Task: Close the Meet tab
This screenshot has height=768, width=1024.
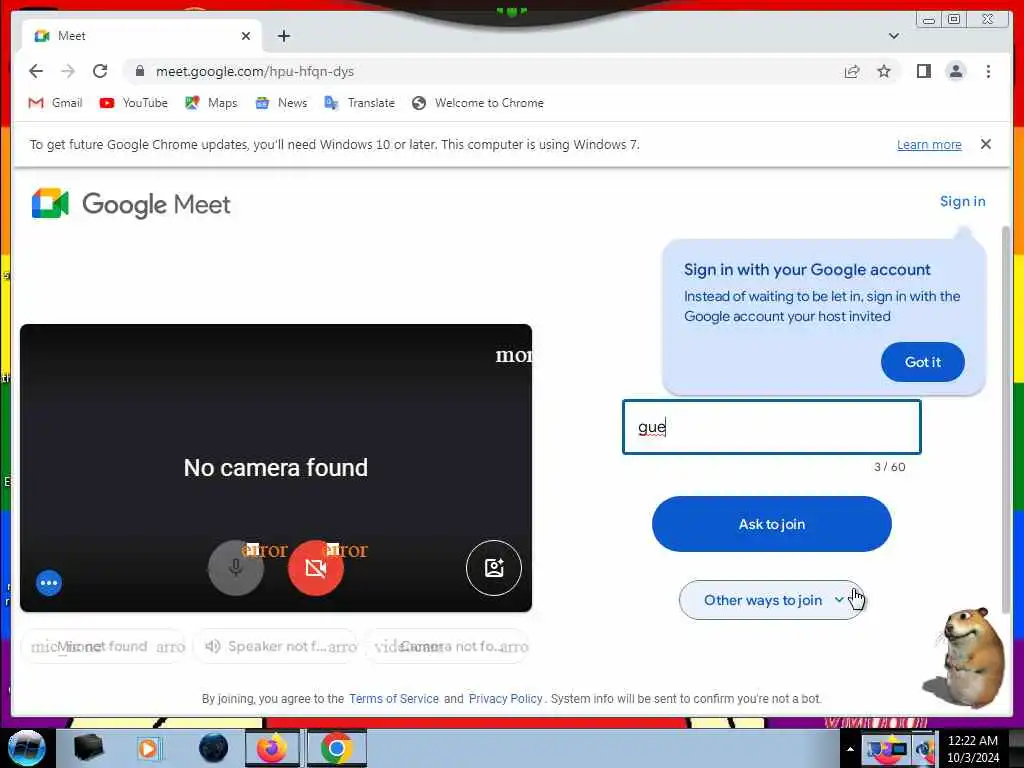Action: pyautogui.click(x=246, y=36)
